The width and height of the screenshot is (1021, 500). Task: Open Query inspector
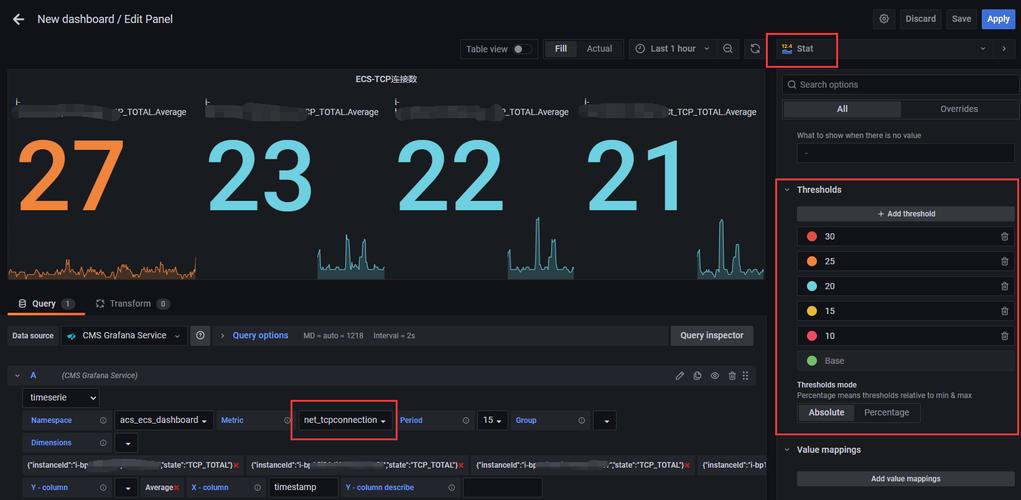point(712,336)
